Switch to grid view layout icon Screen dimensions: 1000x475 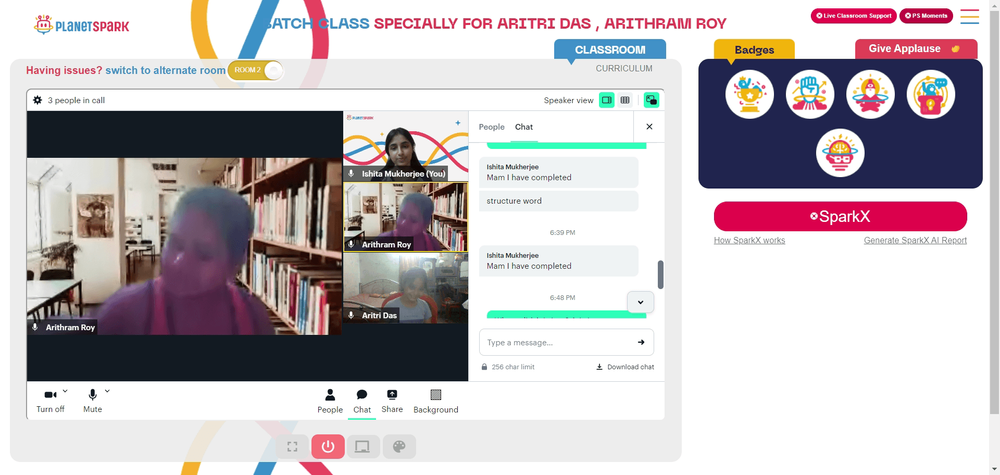point(625,100)
